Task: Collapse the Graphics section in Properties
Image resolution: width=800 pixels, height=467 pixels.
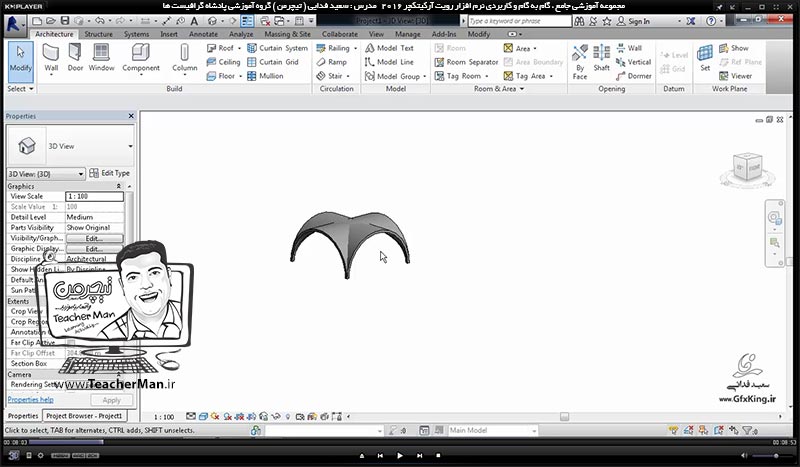Action: tap(118, 186)
